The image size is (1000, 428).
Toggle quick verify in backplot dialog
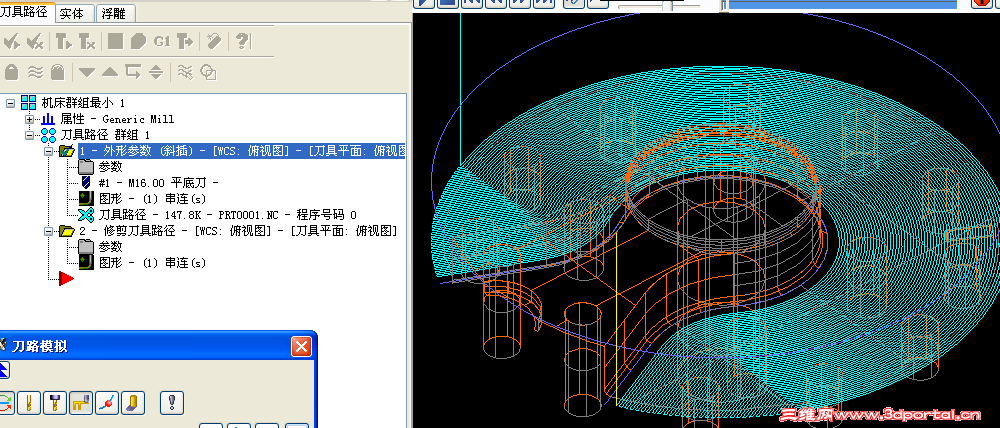coord(133,402)
